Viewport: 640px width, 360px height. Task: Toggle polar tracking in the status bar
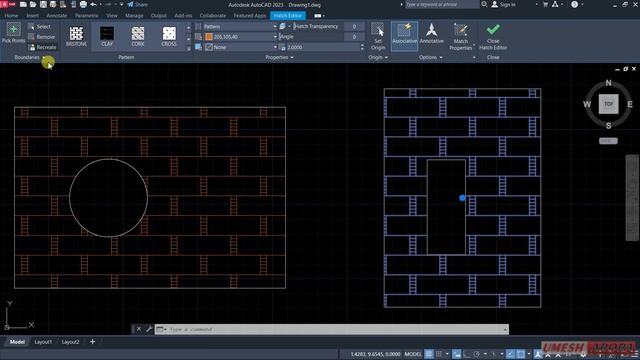pyautogui.click(x=477, y=354)
